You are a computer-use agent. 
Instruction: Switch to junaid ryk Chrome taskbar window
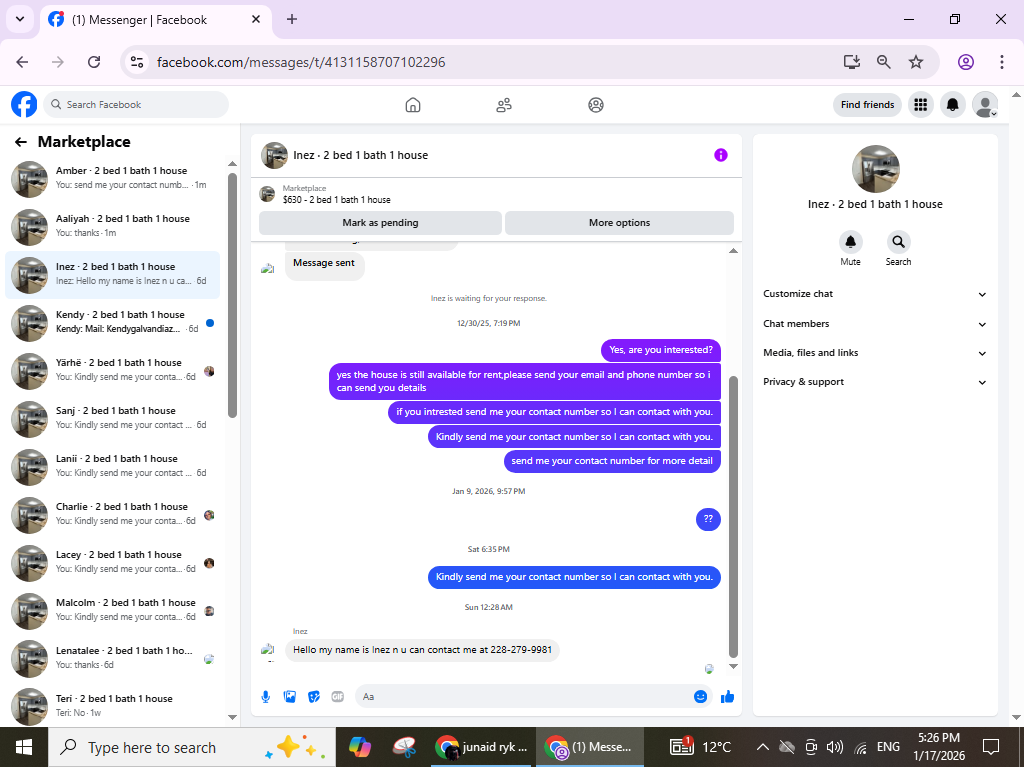click(483, 747)
